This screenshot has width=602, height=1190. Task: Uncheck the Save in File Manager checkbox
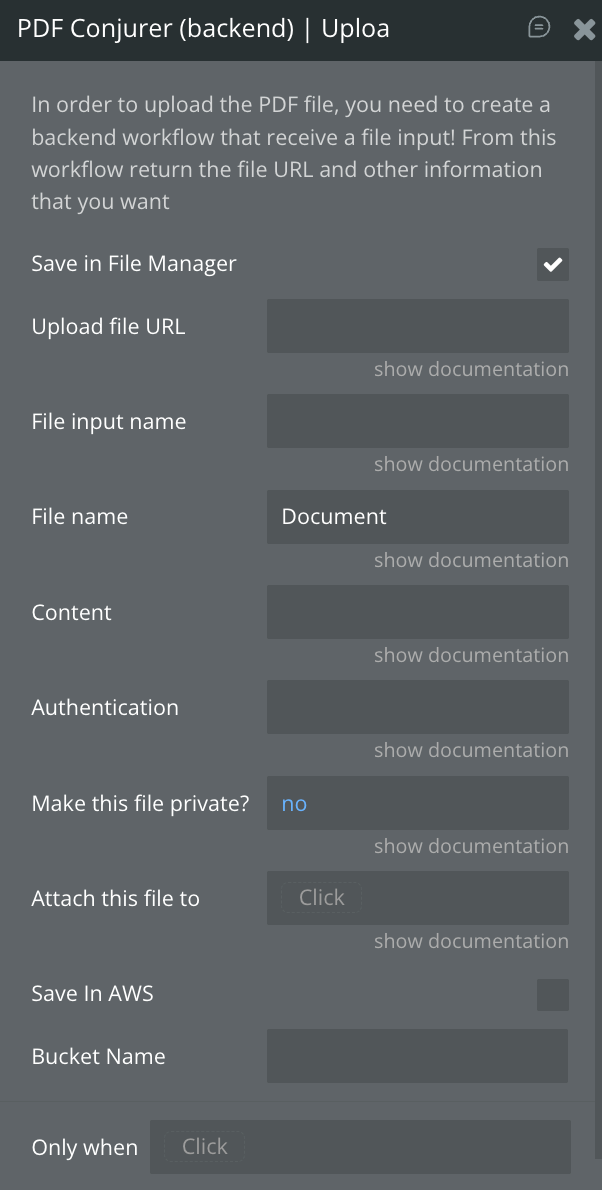pos(552,265)
